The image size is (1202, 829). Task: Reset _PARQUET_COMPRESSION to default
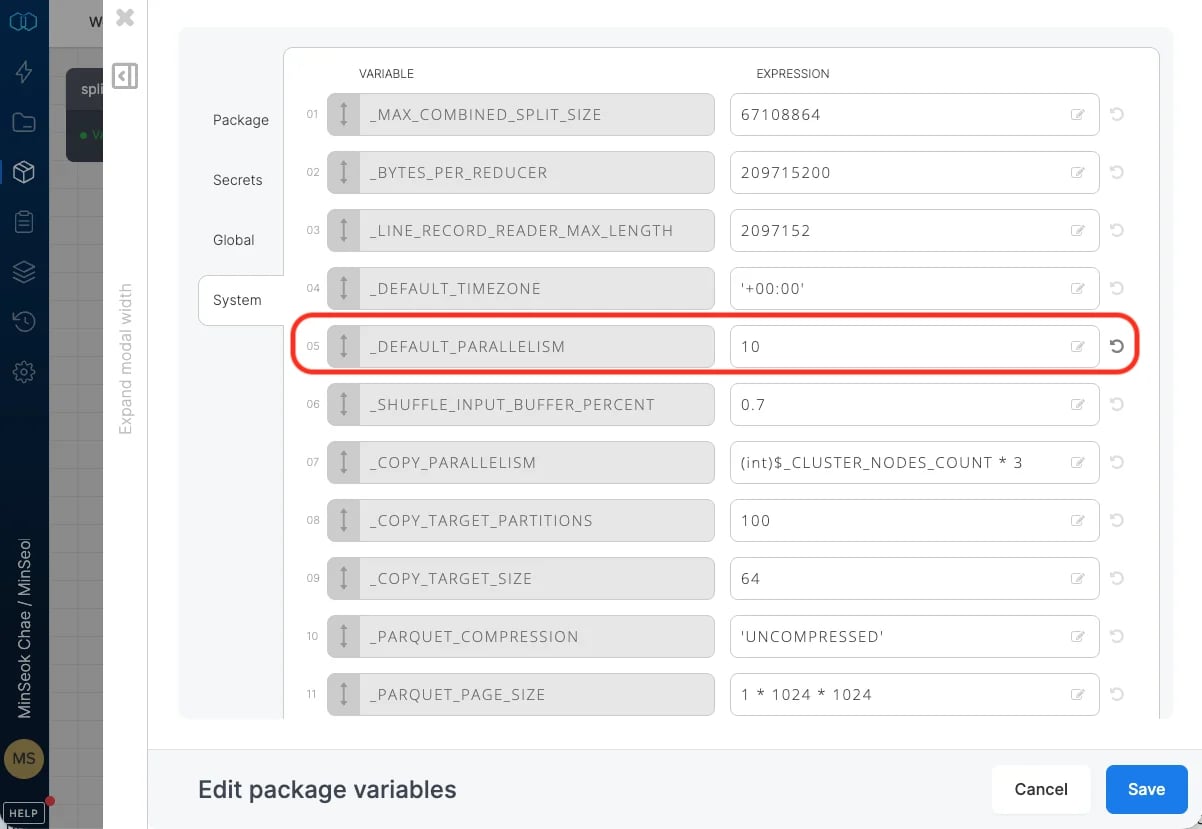coord(1117,636)
